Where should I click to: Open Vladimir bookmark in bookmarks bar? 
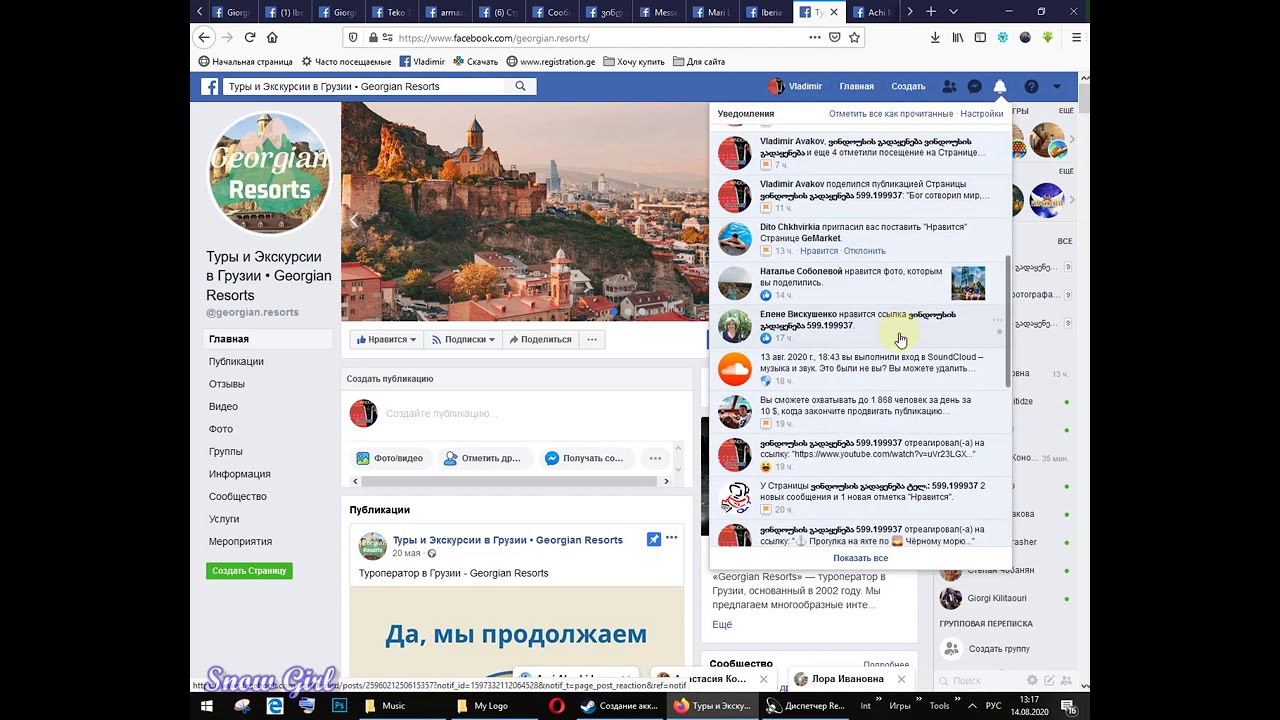point(422,62)
